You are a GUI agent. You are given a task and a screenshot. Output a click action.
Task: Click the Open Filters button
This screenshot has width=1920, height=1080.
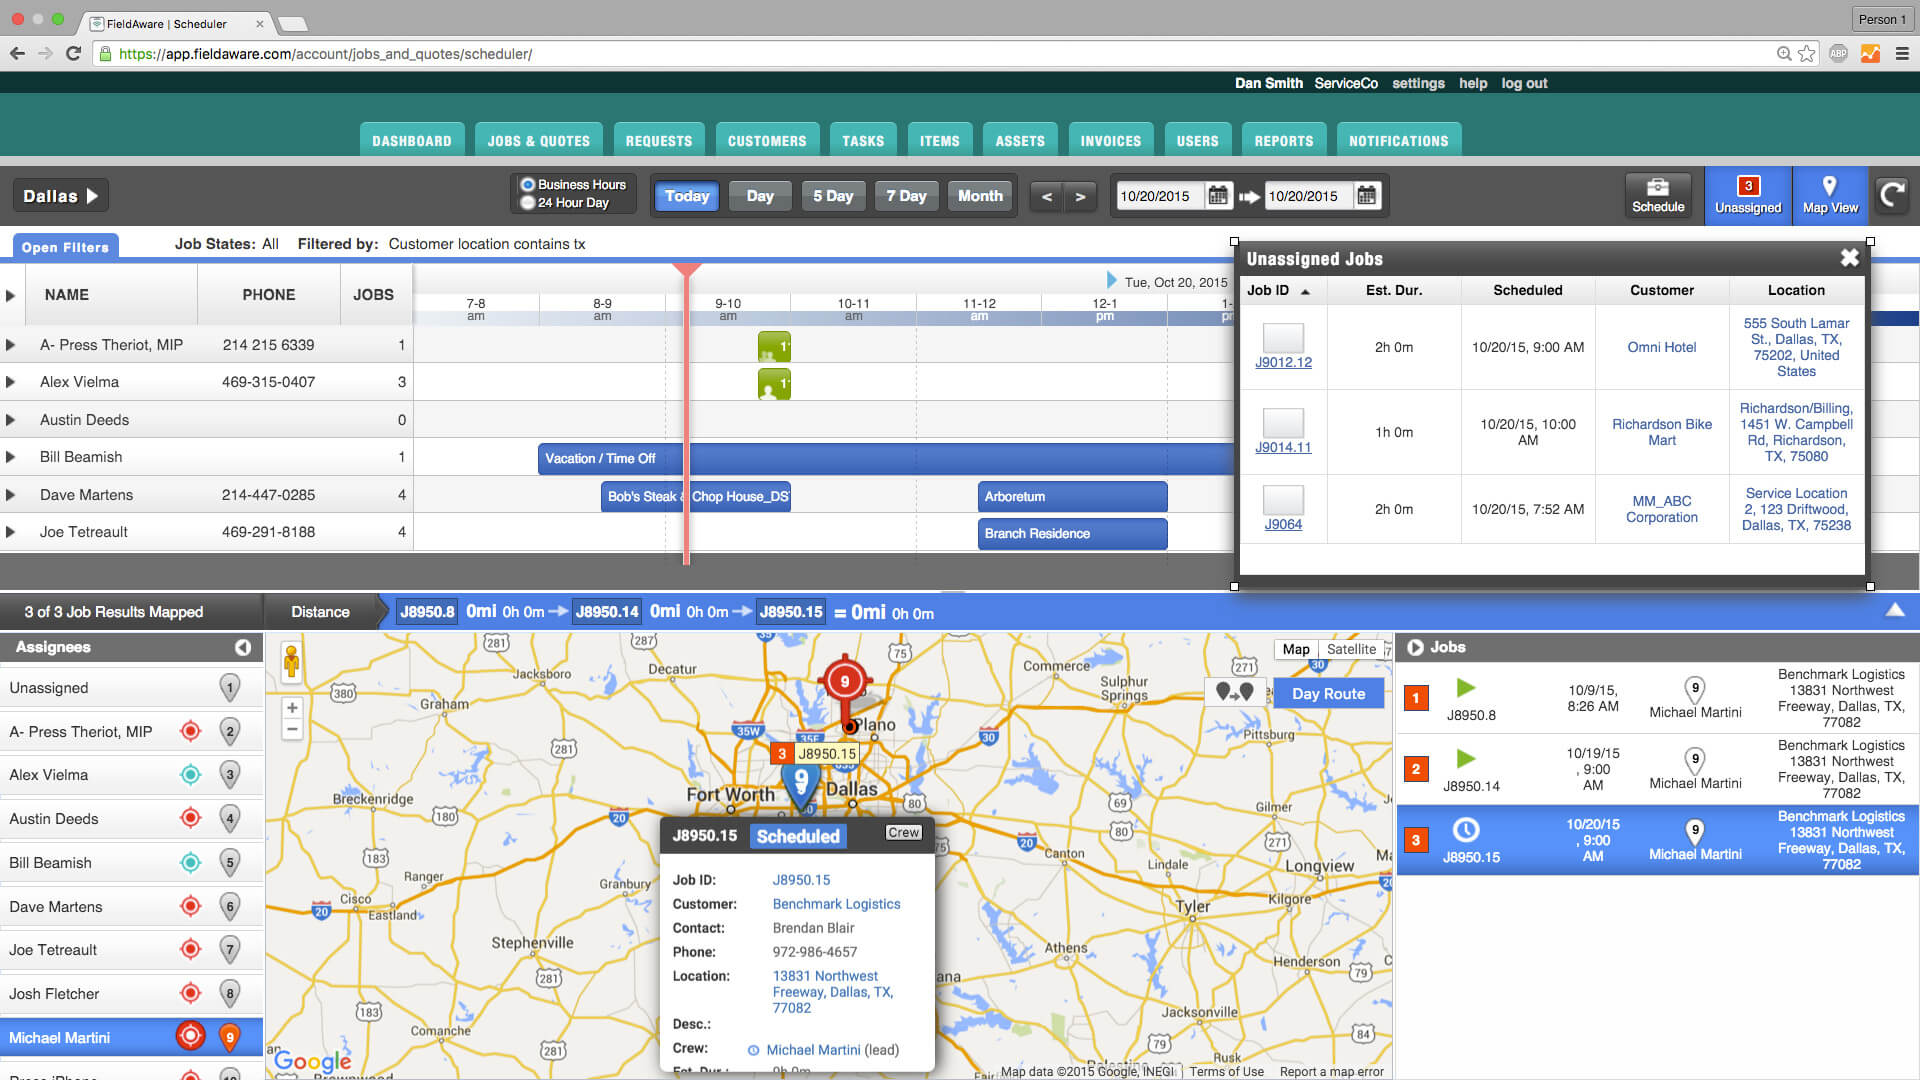65,247
